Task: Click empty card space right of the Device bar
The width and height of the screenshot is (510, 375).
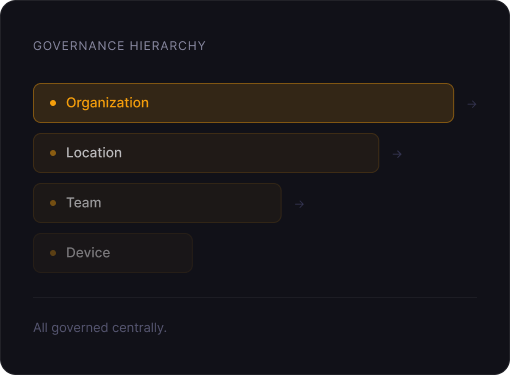Action: [x=333, y=253]
